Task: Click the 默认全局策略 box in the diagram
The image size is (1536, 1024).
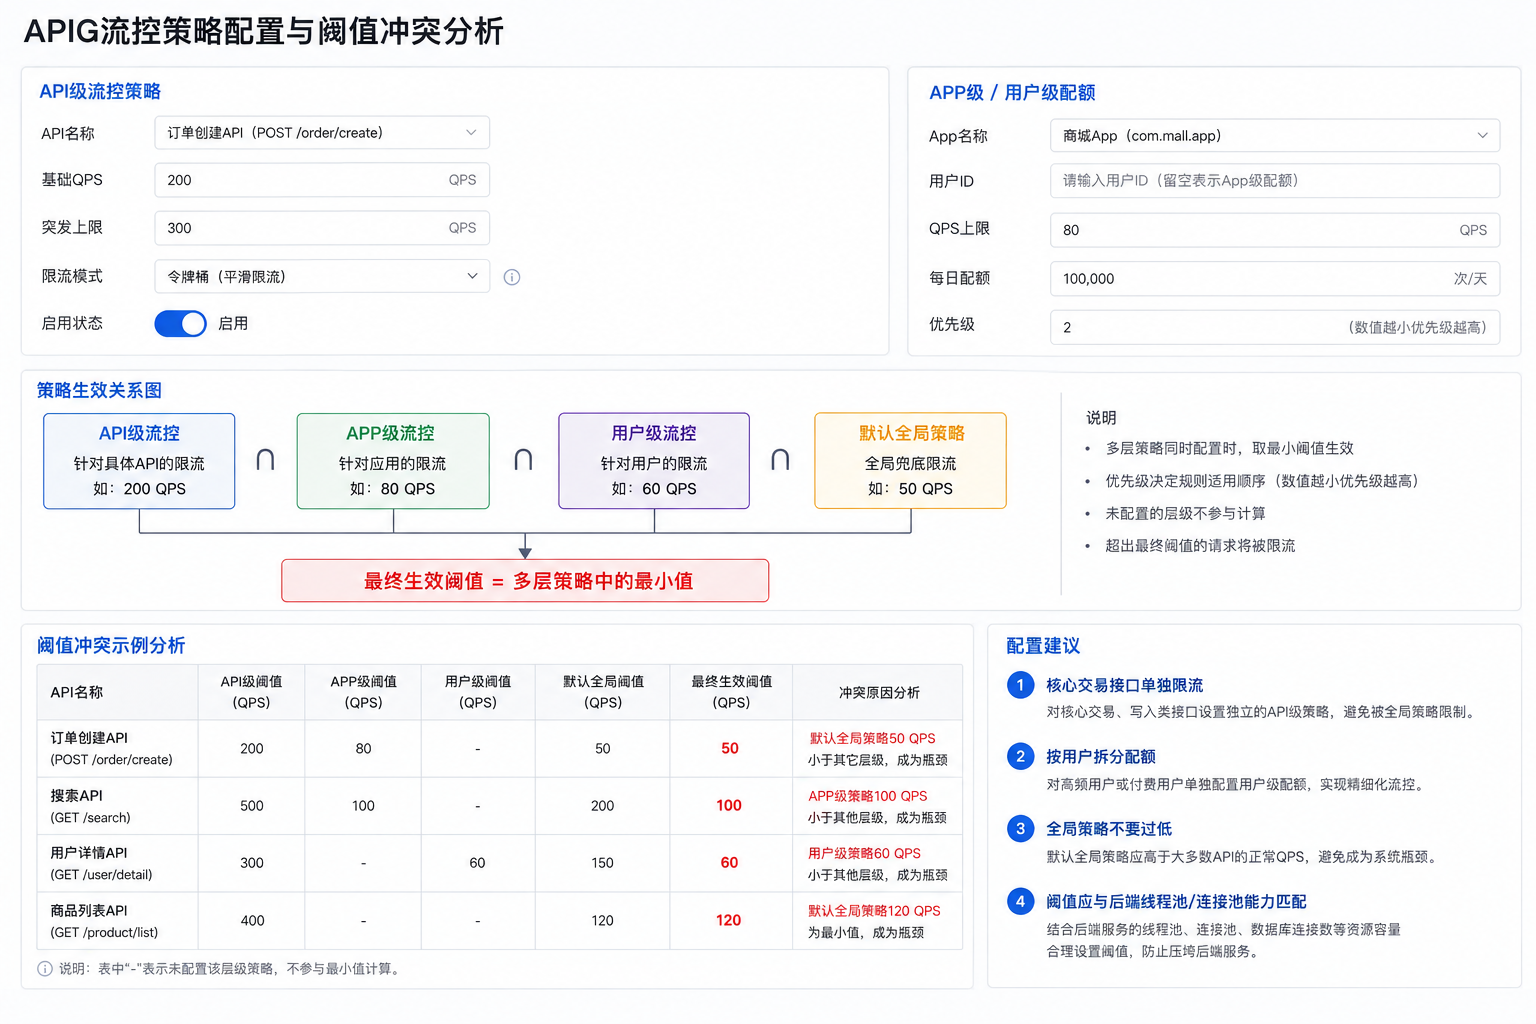Action: tap(911, 461)
